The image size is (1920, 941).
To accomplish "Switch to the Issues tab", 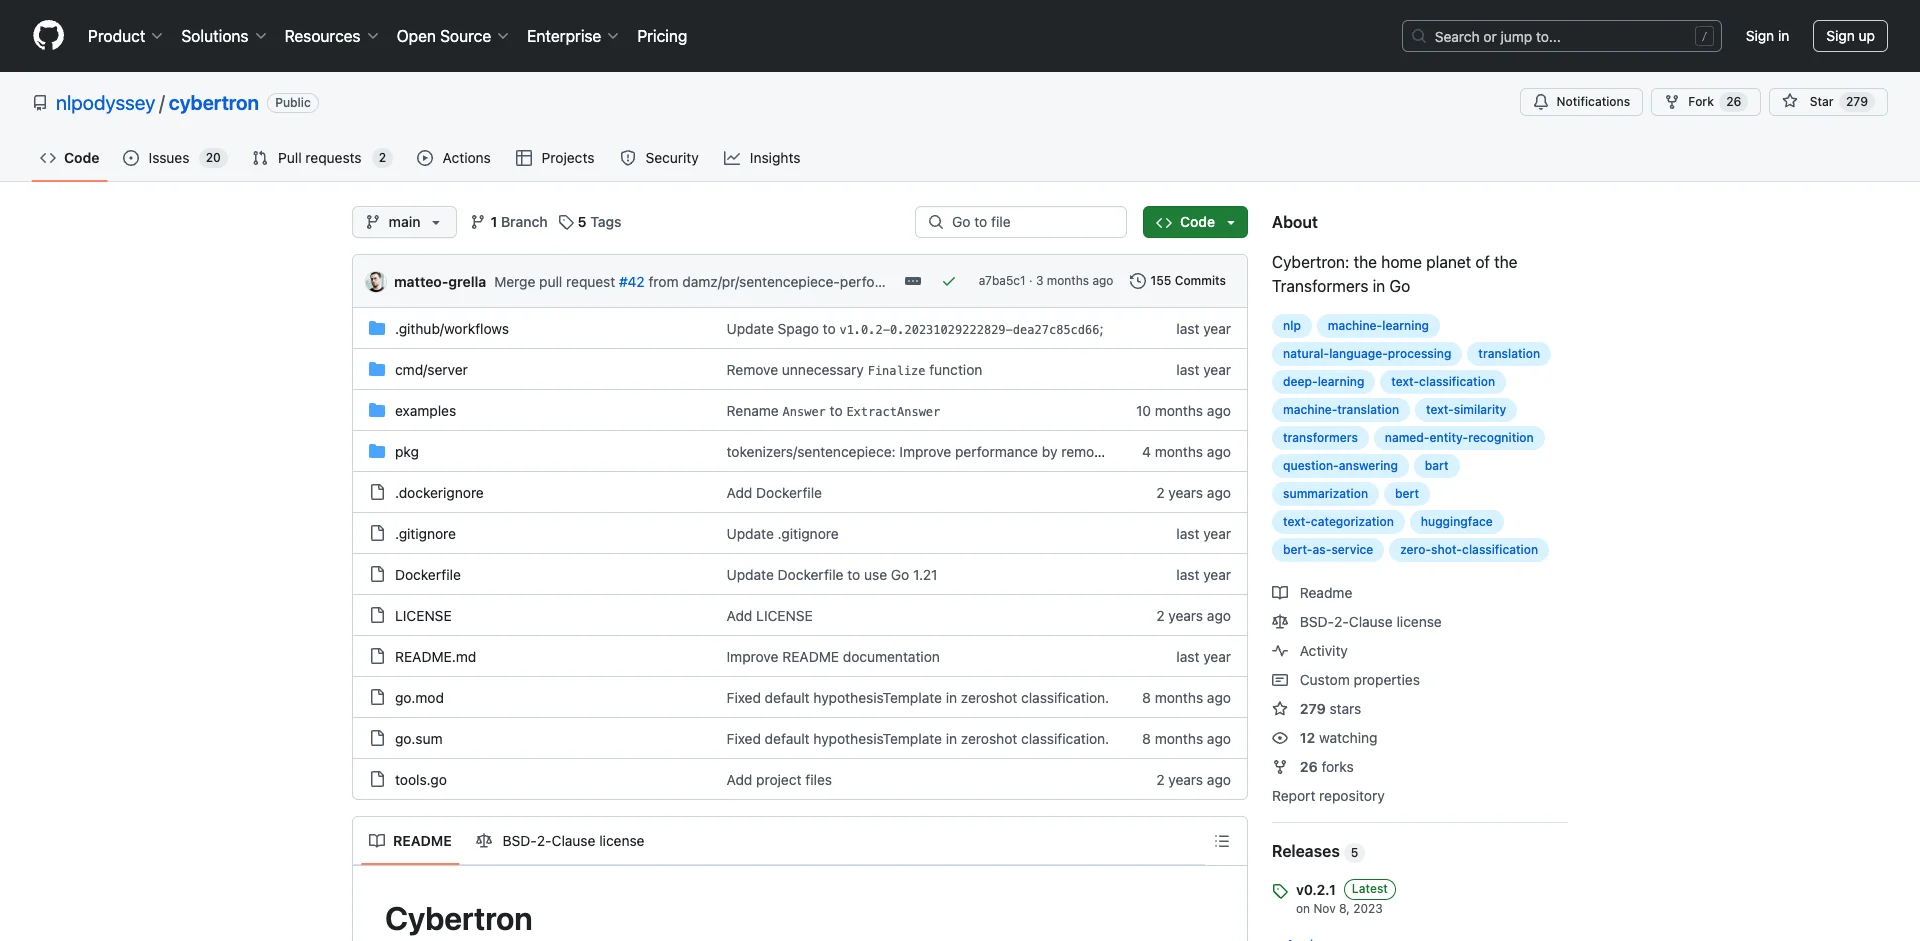I will click(175, 158).
